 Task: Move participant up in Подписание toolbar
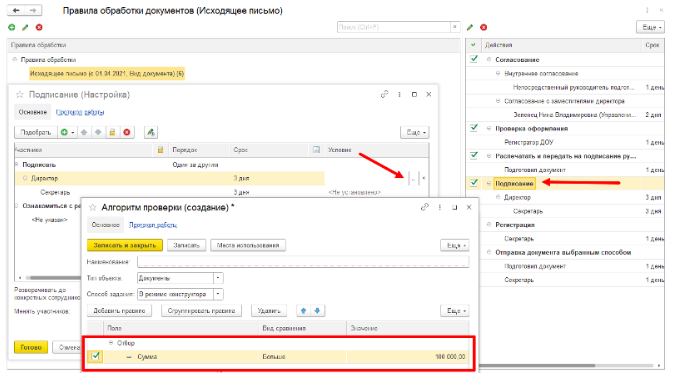tap(84, 132)
